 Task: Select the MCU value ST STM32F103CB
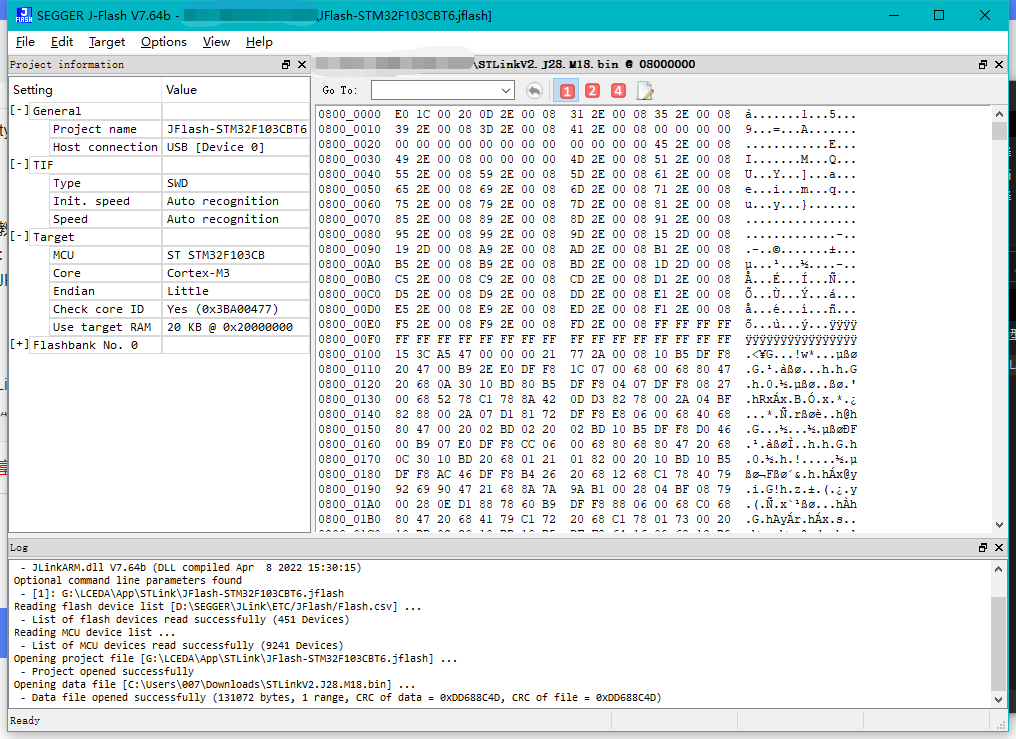(x=216, y=255)
